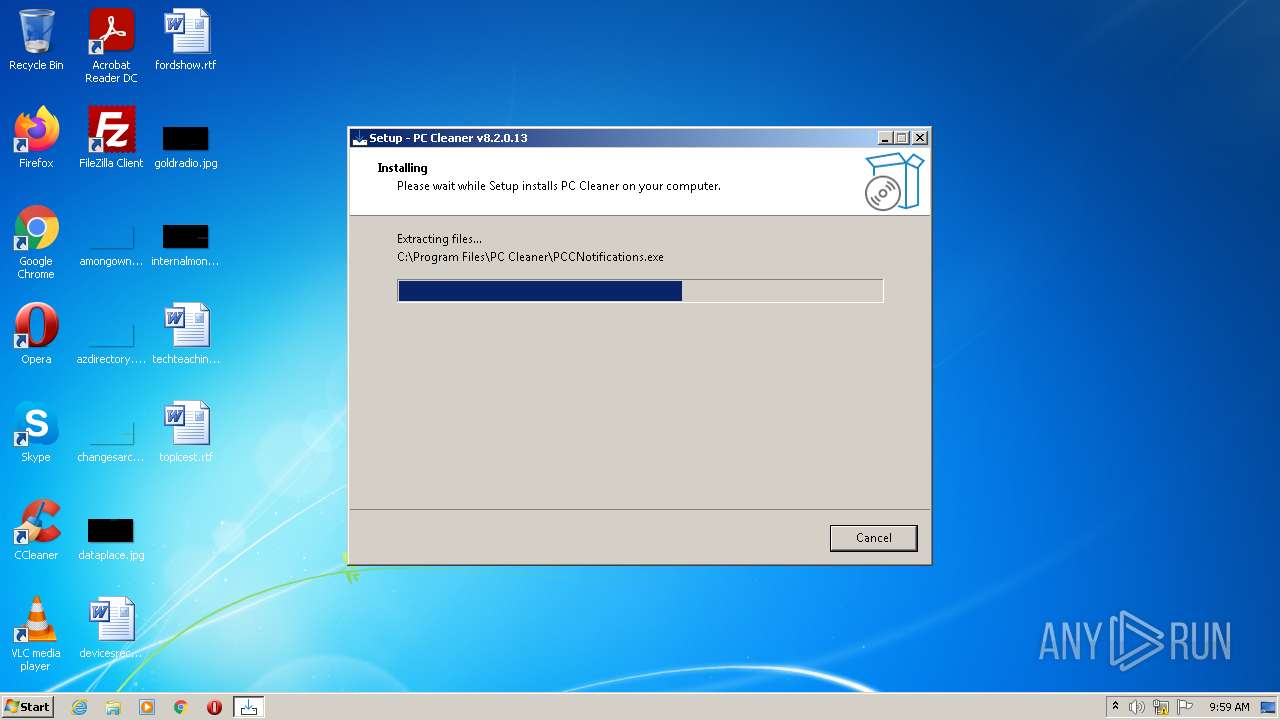
Task: Launch Chrome from the taskbar
Action: tap(181, 707)
